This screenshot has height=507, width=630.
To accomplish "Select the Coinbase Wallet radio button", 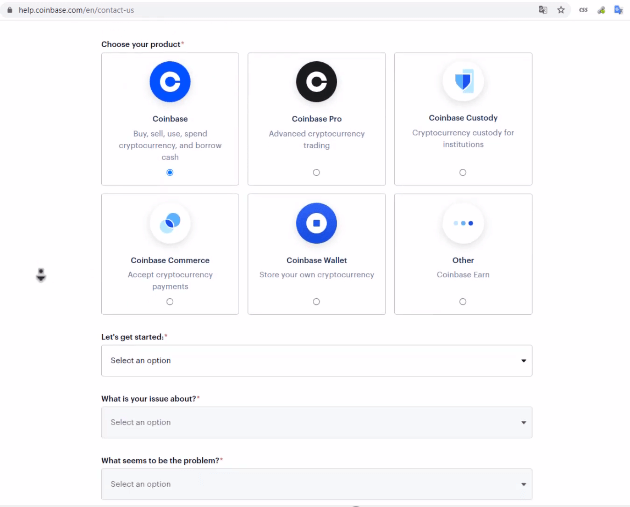I will [317, 301].
